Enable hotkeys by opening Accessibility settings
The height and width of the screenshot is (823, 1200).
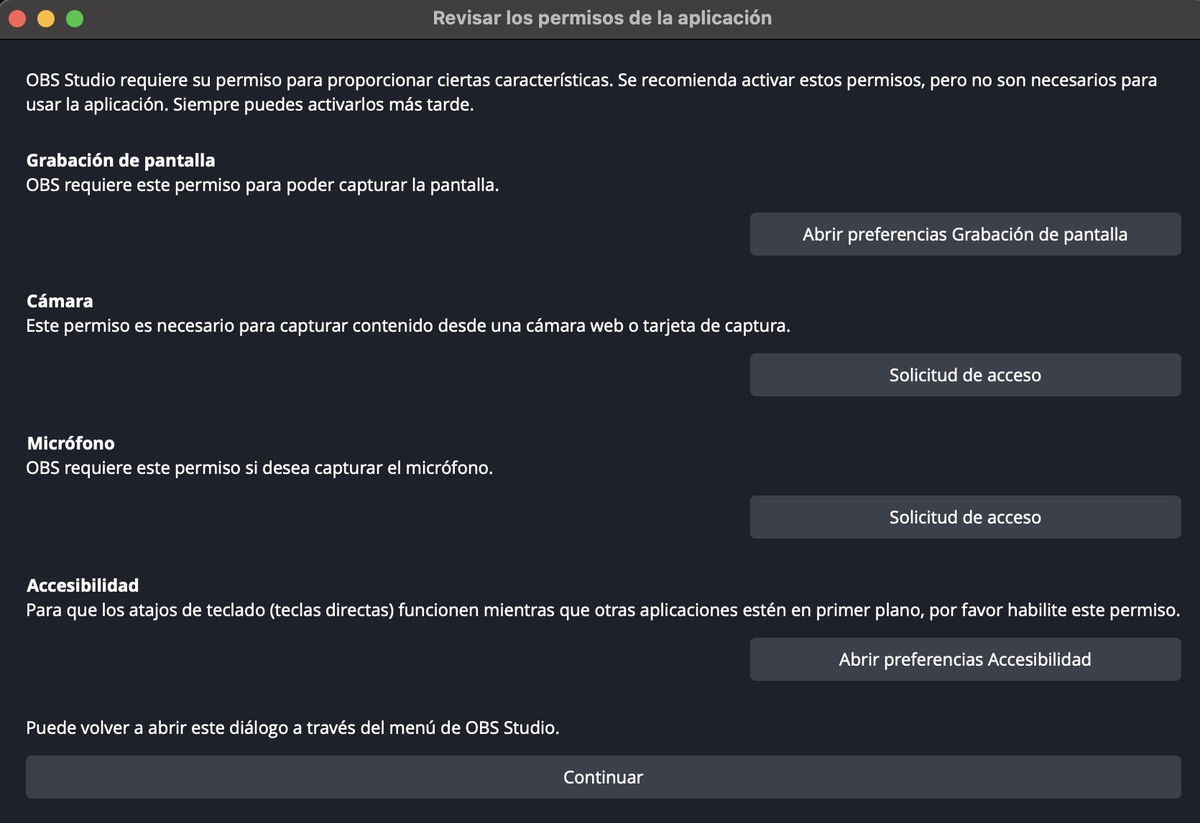coord(964,659)
